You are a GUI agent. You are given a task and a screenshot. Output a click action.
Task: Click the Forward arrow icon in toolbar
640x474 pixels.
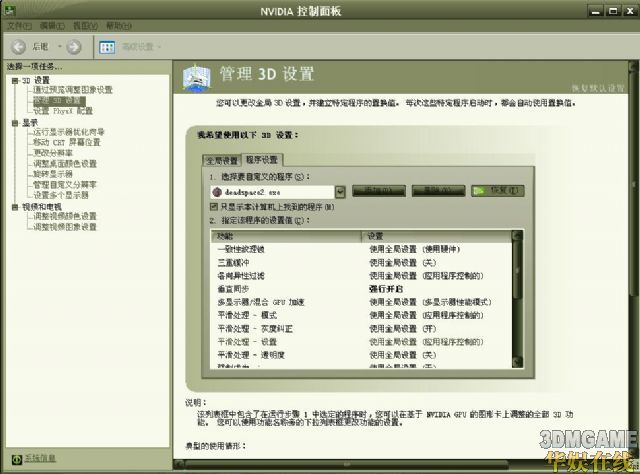[x=74, y=47]
